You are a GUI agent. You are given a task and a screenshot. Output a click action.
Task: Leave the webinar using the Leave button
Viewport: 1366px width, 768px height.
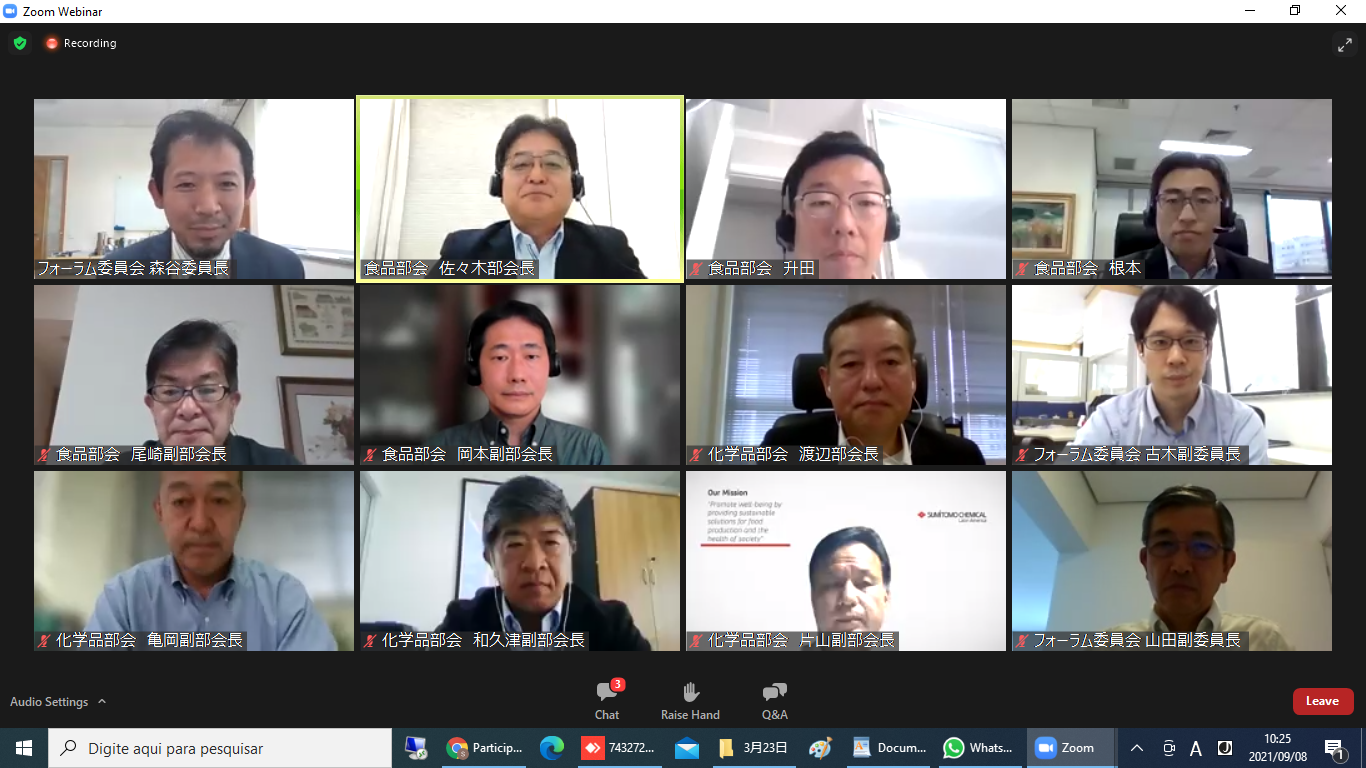coord(1322,701)
